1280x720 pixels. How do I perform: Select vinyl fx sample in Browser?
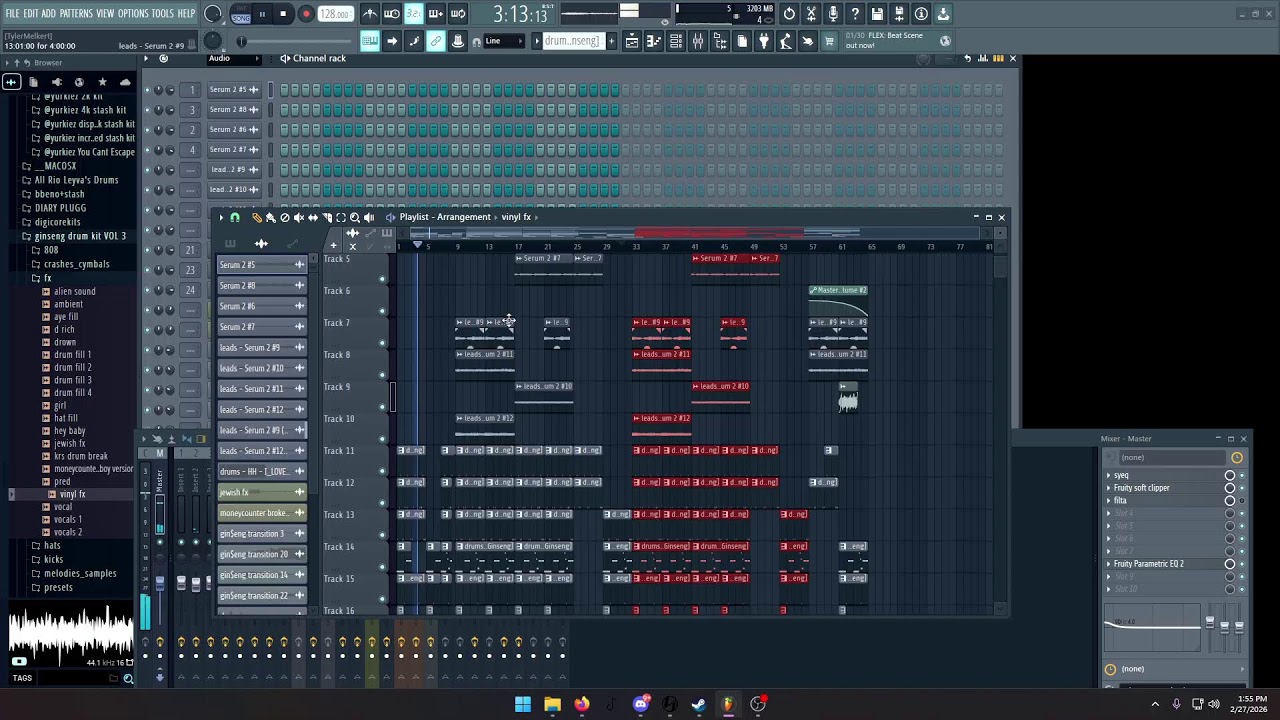pyautogui.click(x=72, y=494)
